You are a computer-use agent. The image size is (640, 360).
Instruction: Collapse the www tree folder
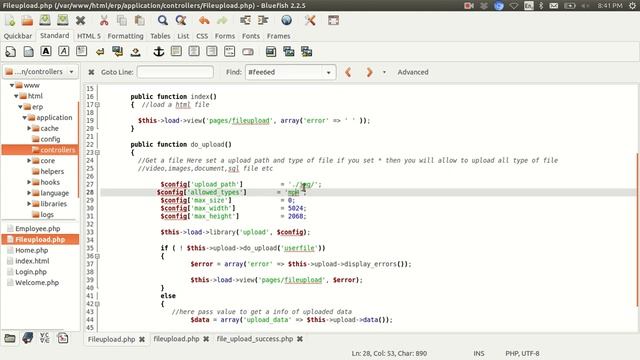pos(12,85)
